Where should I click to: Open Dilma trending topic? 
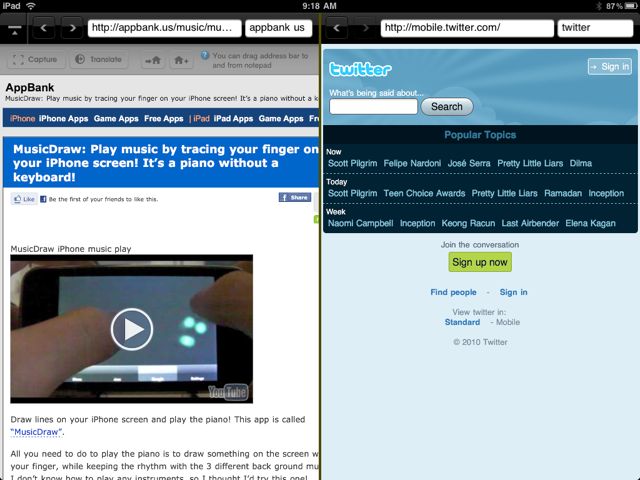(x=581, y=163)
